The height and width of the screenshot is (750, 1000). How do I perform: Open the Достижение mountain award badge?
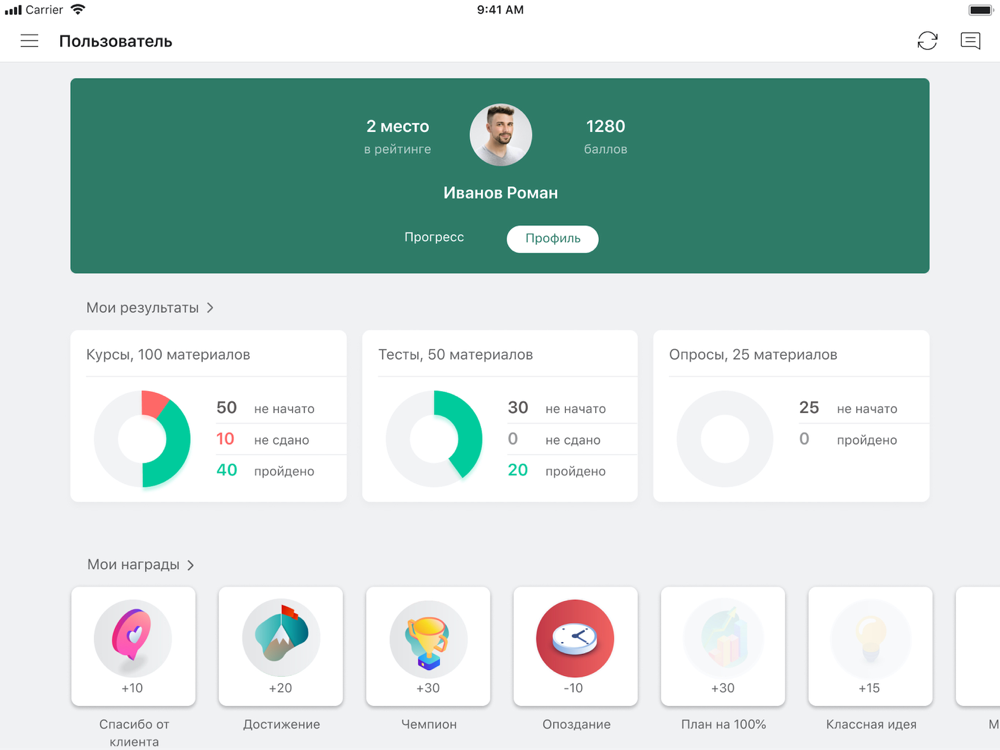pyautogui.click(x=281, y=646)
